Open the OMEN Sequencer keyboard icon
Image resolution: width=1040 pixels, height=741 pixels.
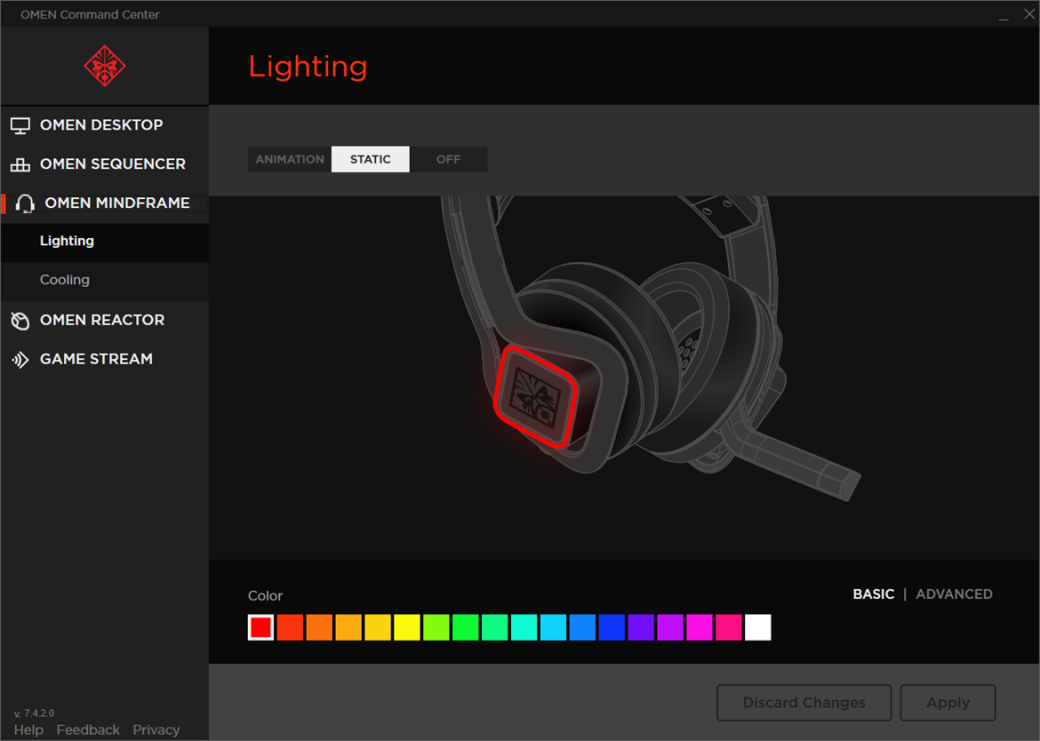[20, 165]
